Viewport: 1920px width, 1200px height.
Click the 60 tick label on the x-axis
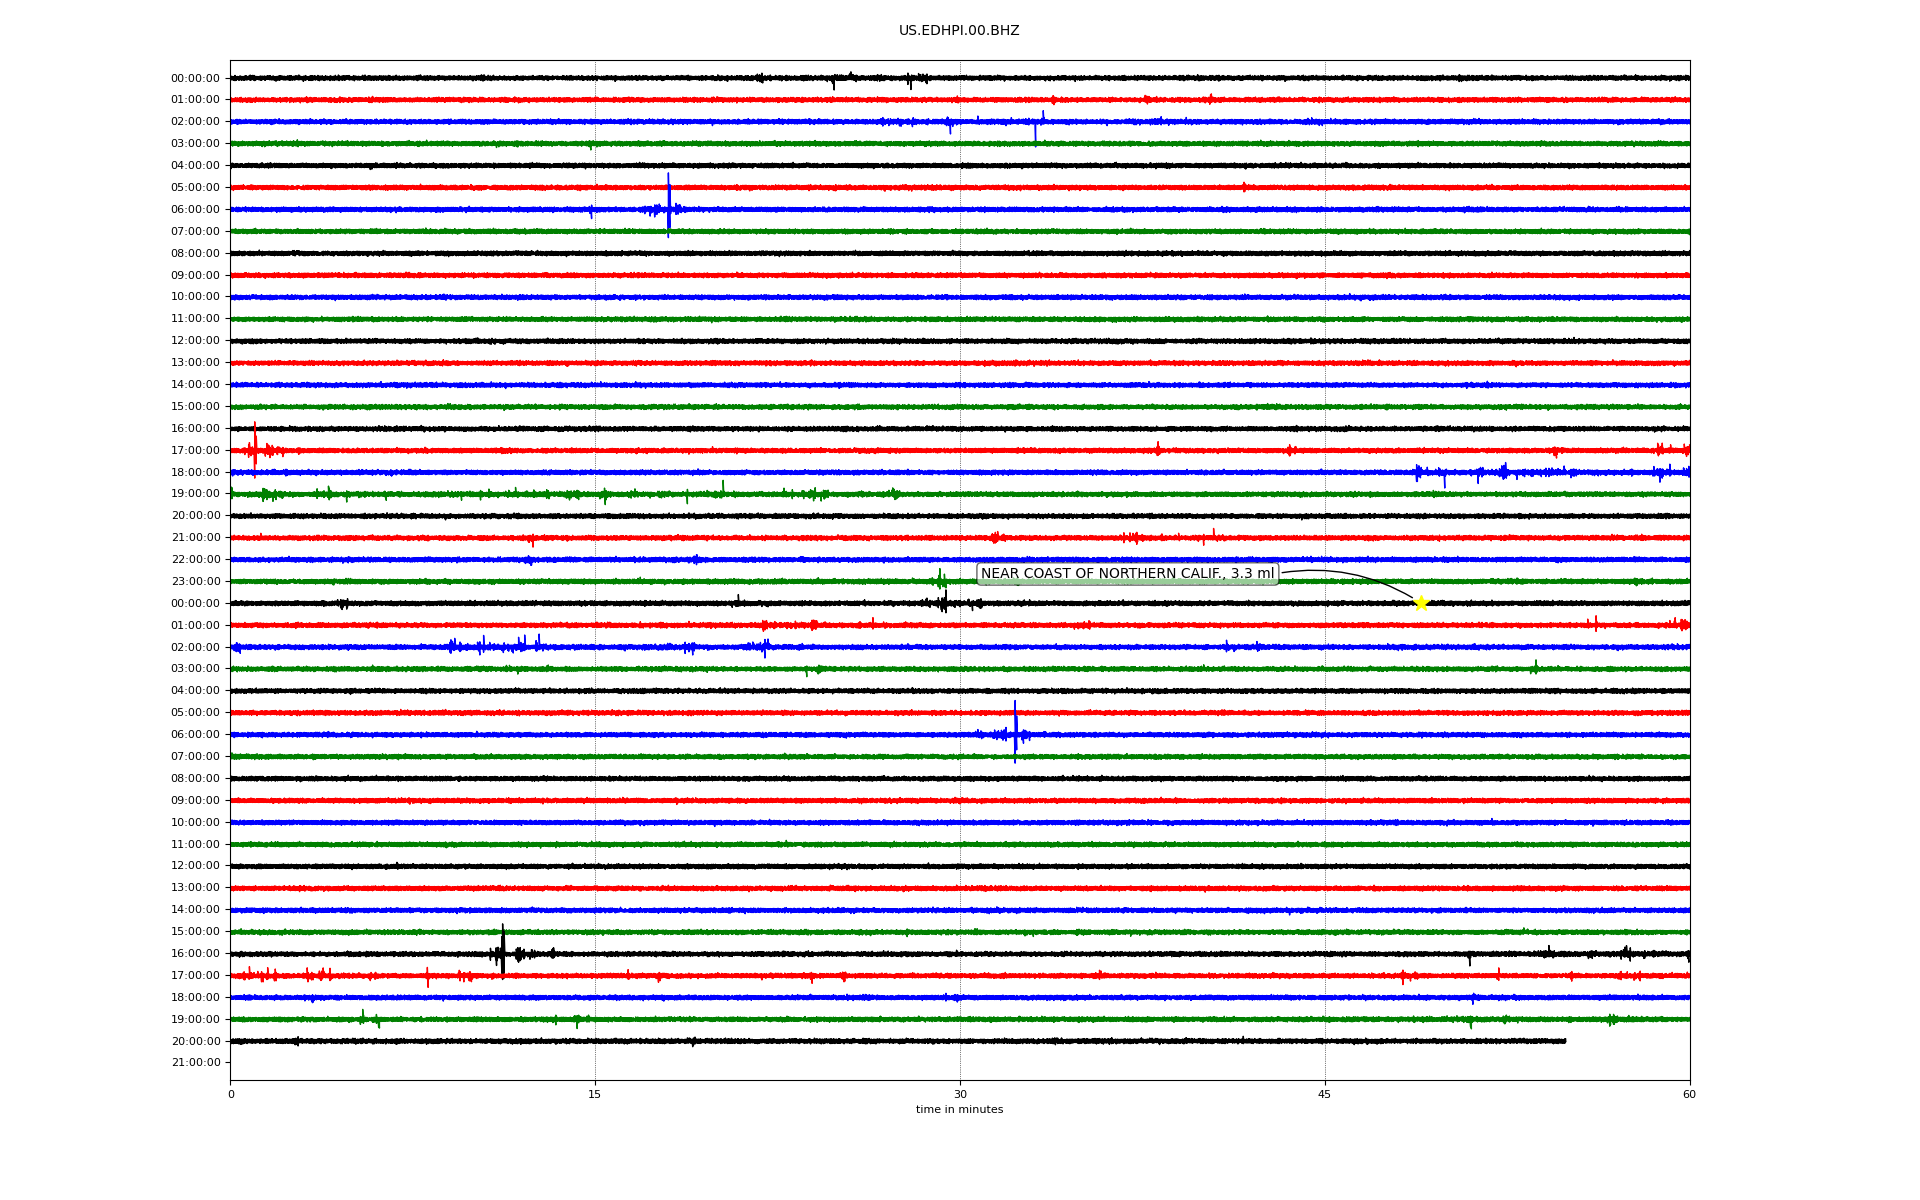click(x=1689, y=1094)
